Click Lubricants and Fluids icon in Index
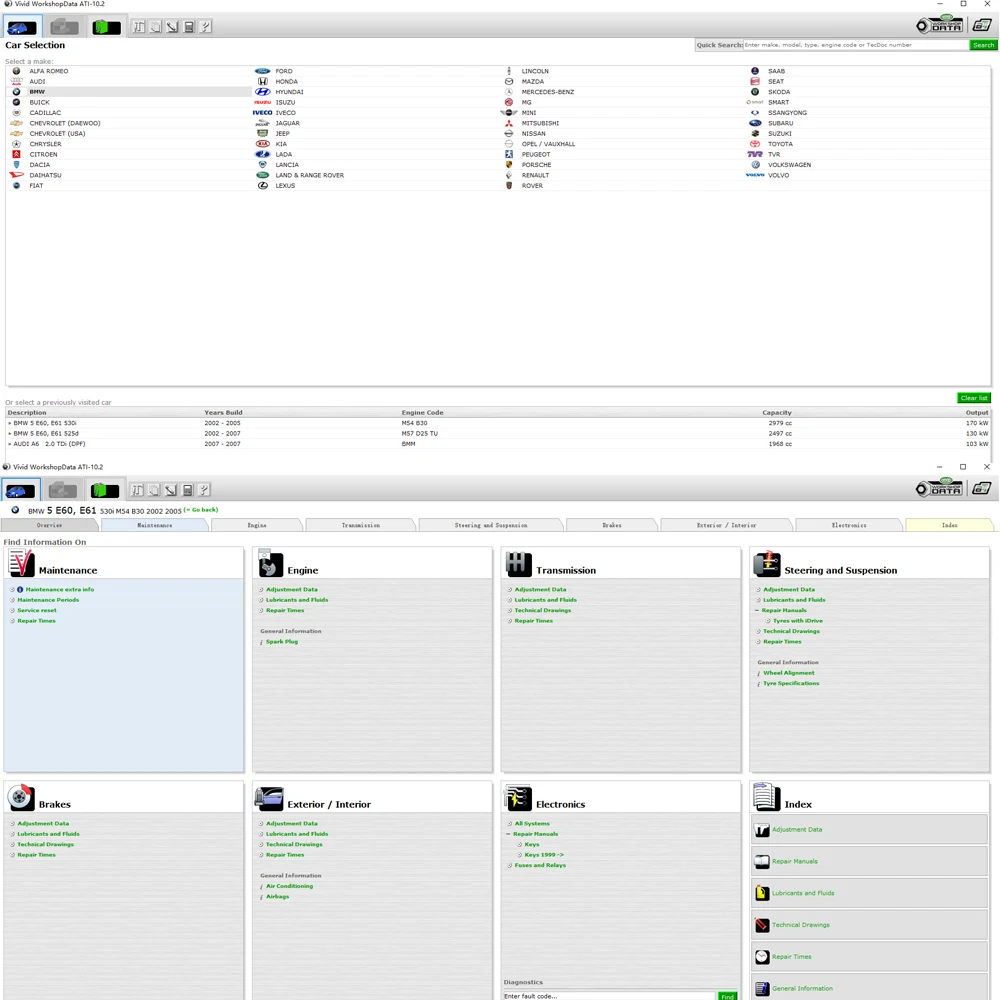 [x=762, y=893]
